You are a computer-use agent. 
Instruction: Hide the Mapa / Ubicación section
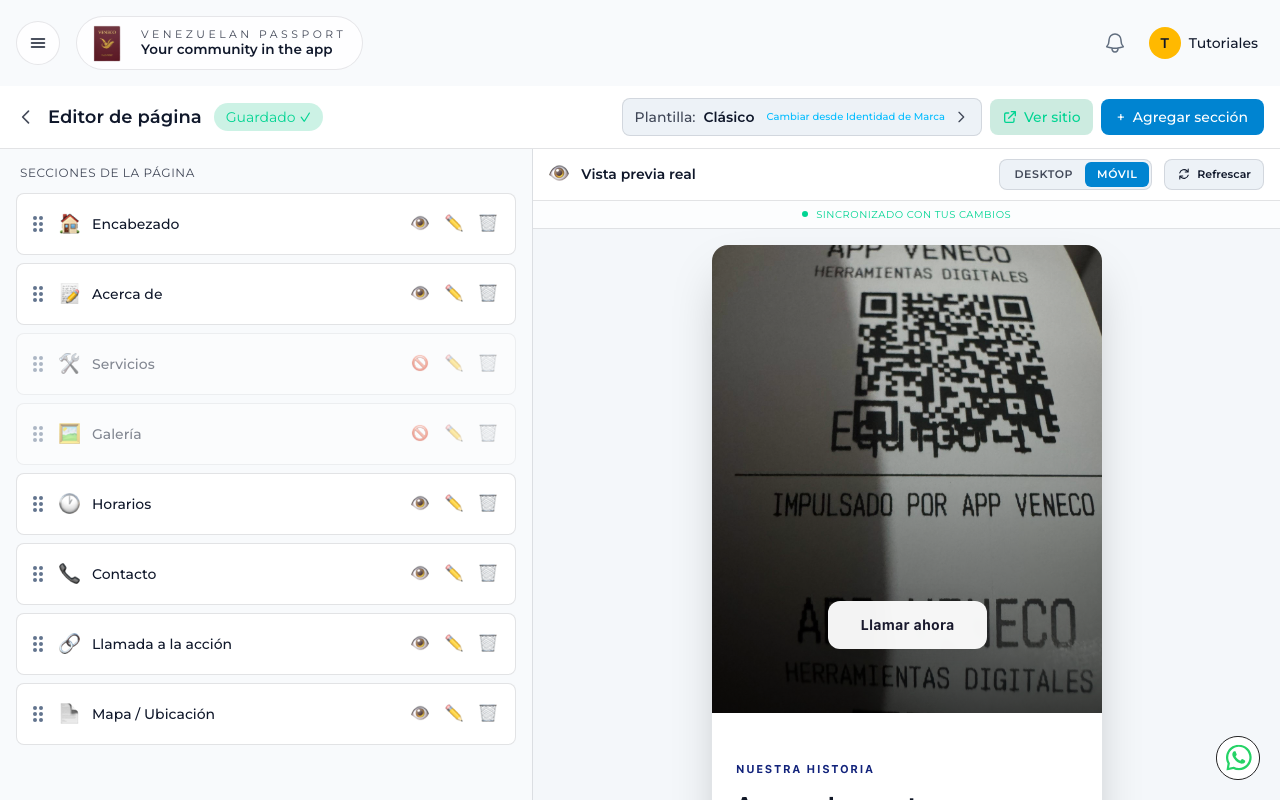(420, 713)
